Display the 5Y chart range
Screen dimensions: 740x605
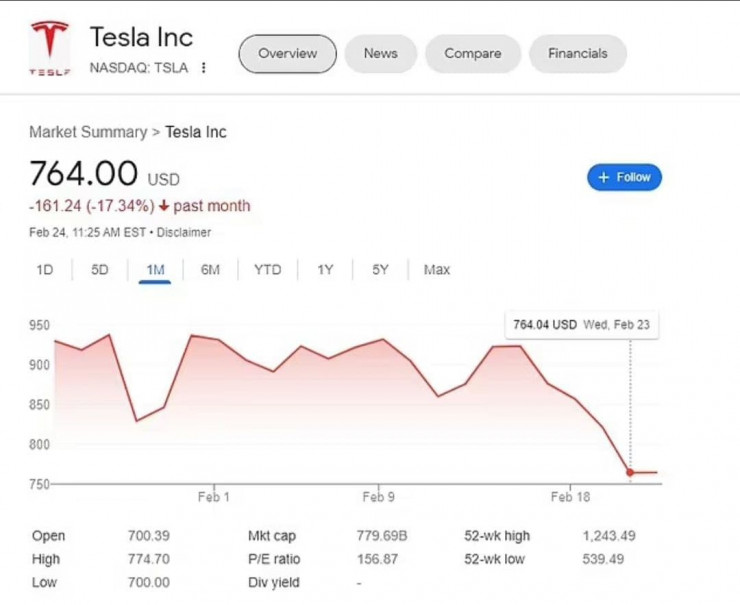pyautogui.click(x=380, y=270)
